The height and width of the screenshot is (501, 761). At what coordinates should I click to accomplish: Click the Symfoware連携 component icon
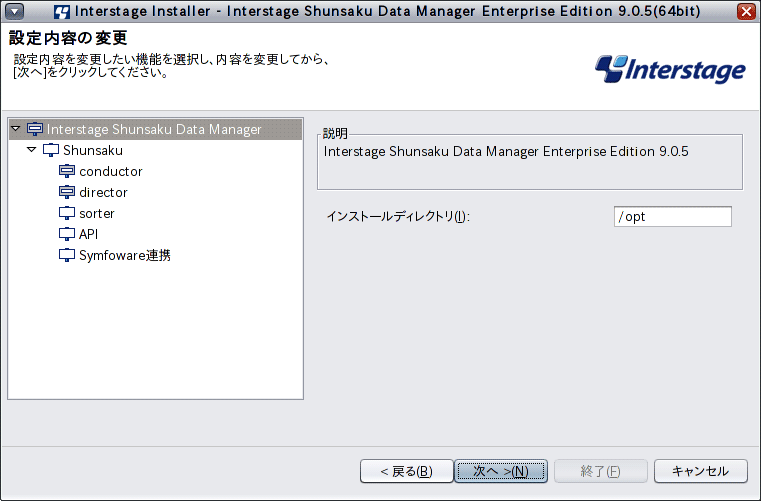67,255
